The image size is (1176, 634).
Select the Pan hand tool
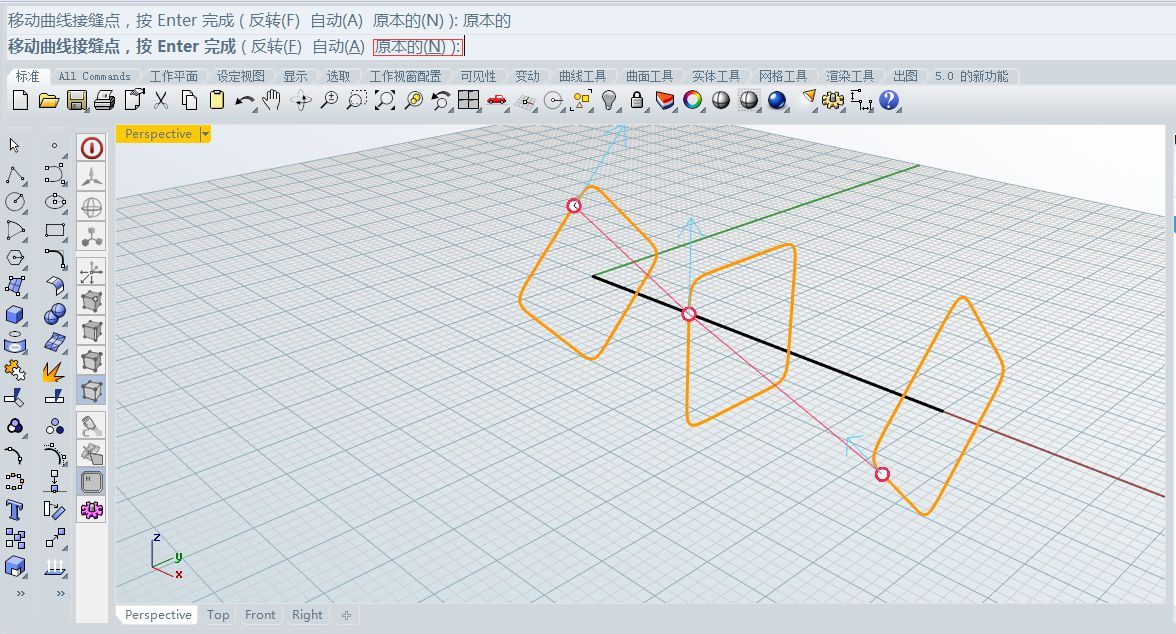(272, 100)
